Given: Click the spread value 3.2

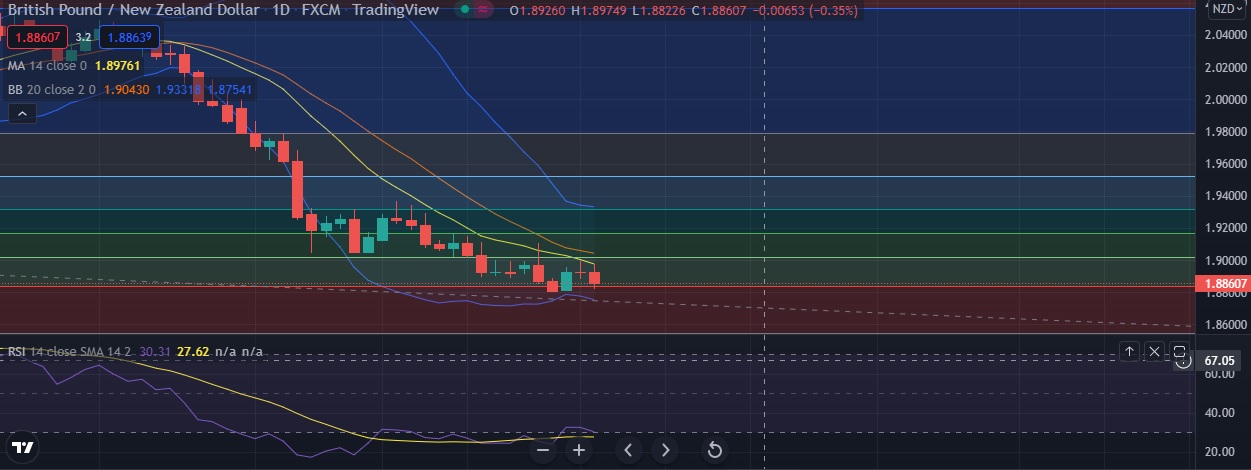Looking at the screenshot, I should click(82, 37).
